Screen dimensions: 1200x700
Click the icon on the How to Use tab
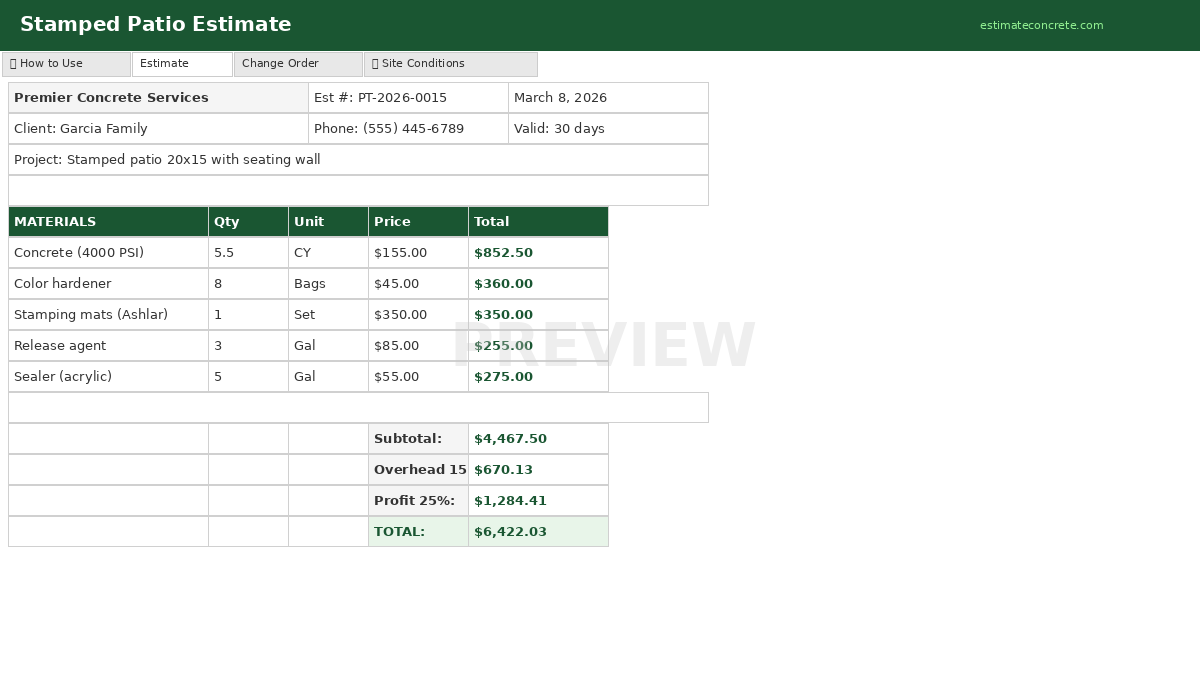[x=13, y=64]
